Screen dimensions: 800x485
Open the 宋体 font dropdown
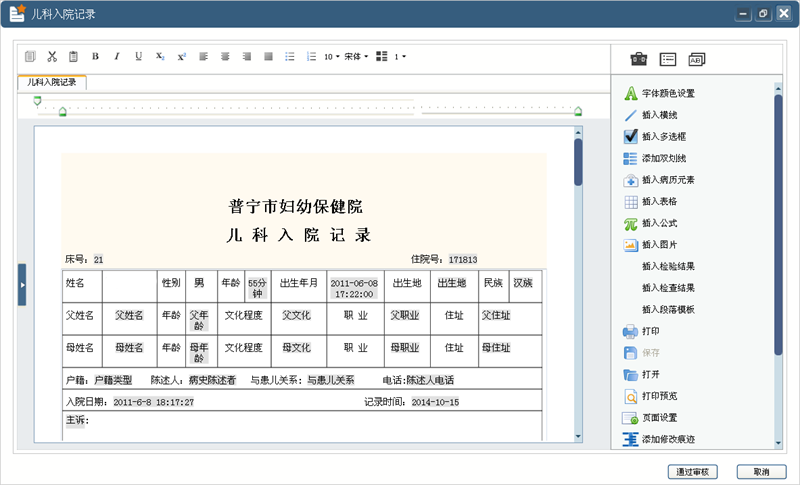point(356,57)
